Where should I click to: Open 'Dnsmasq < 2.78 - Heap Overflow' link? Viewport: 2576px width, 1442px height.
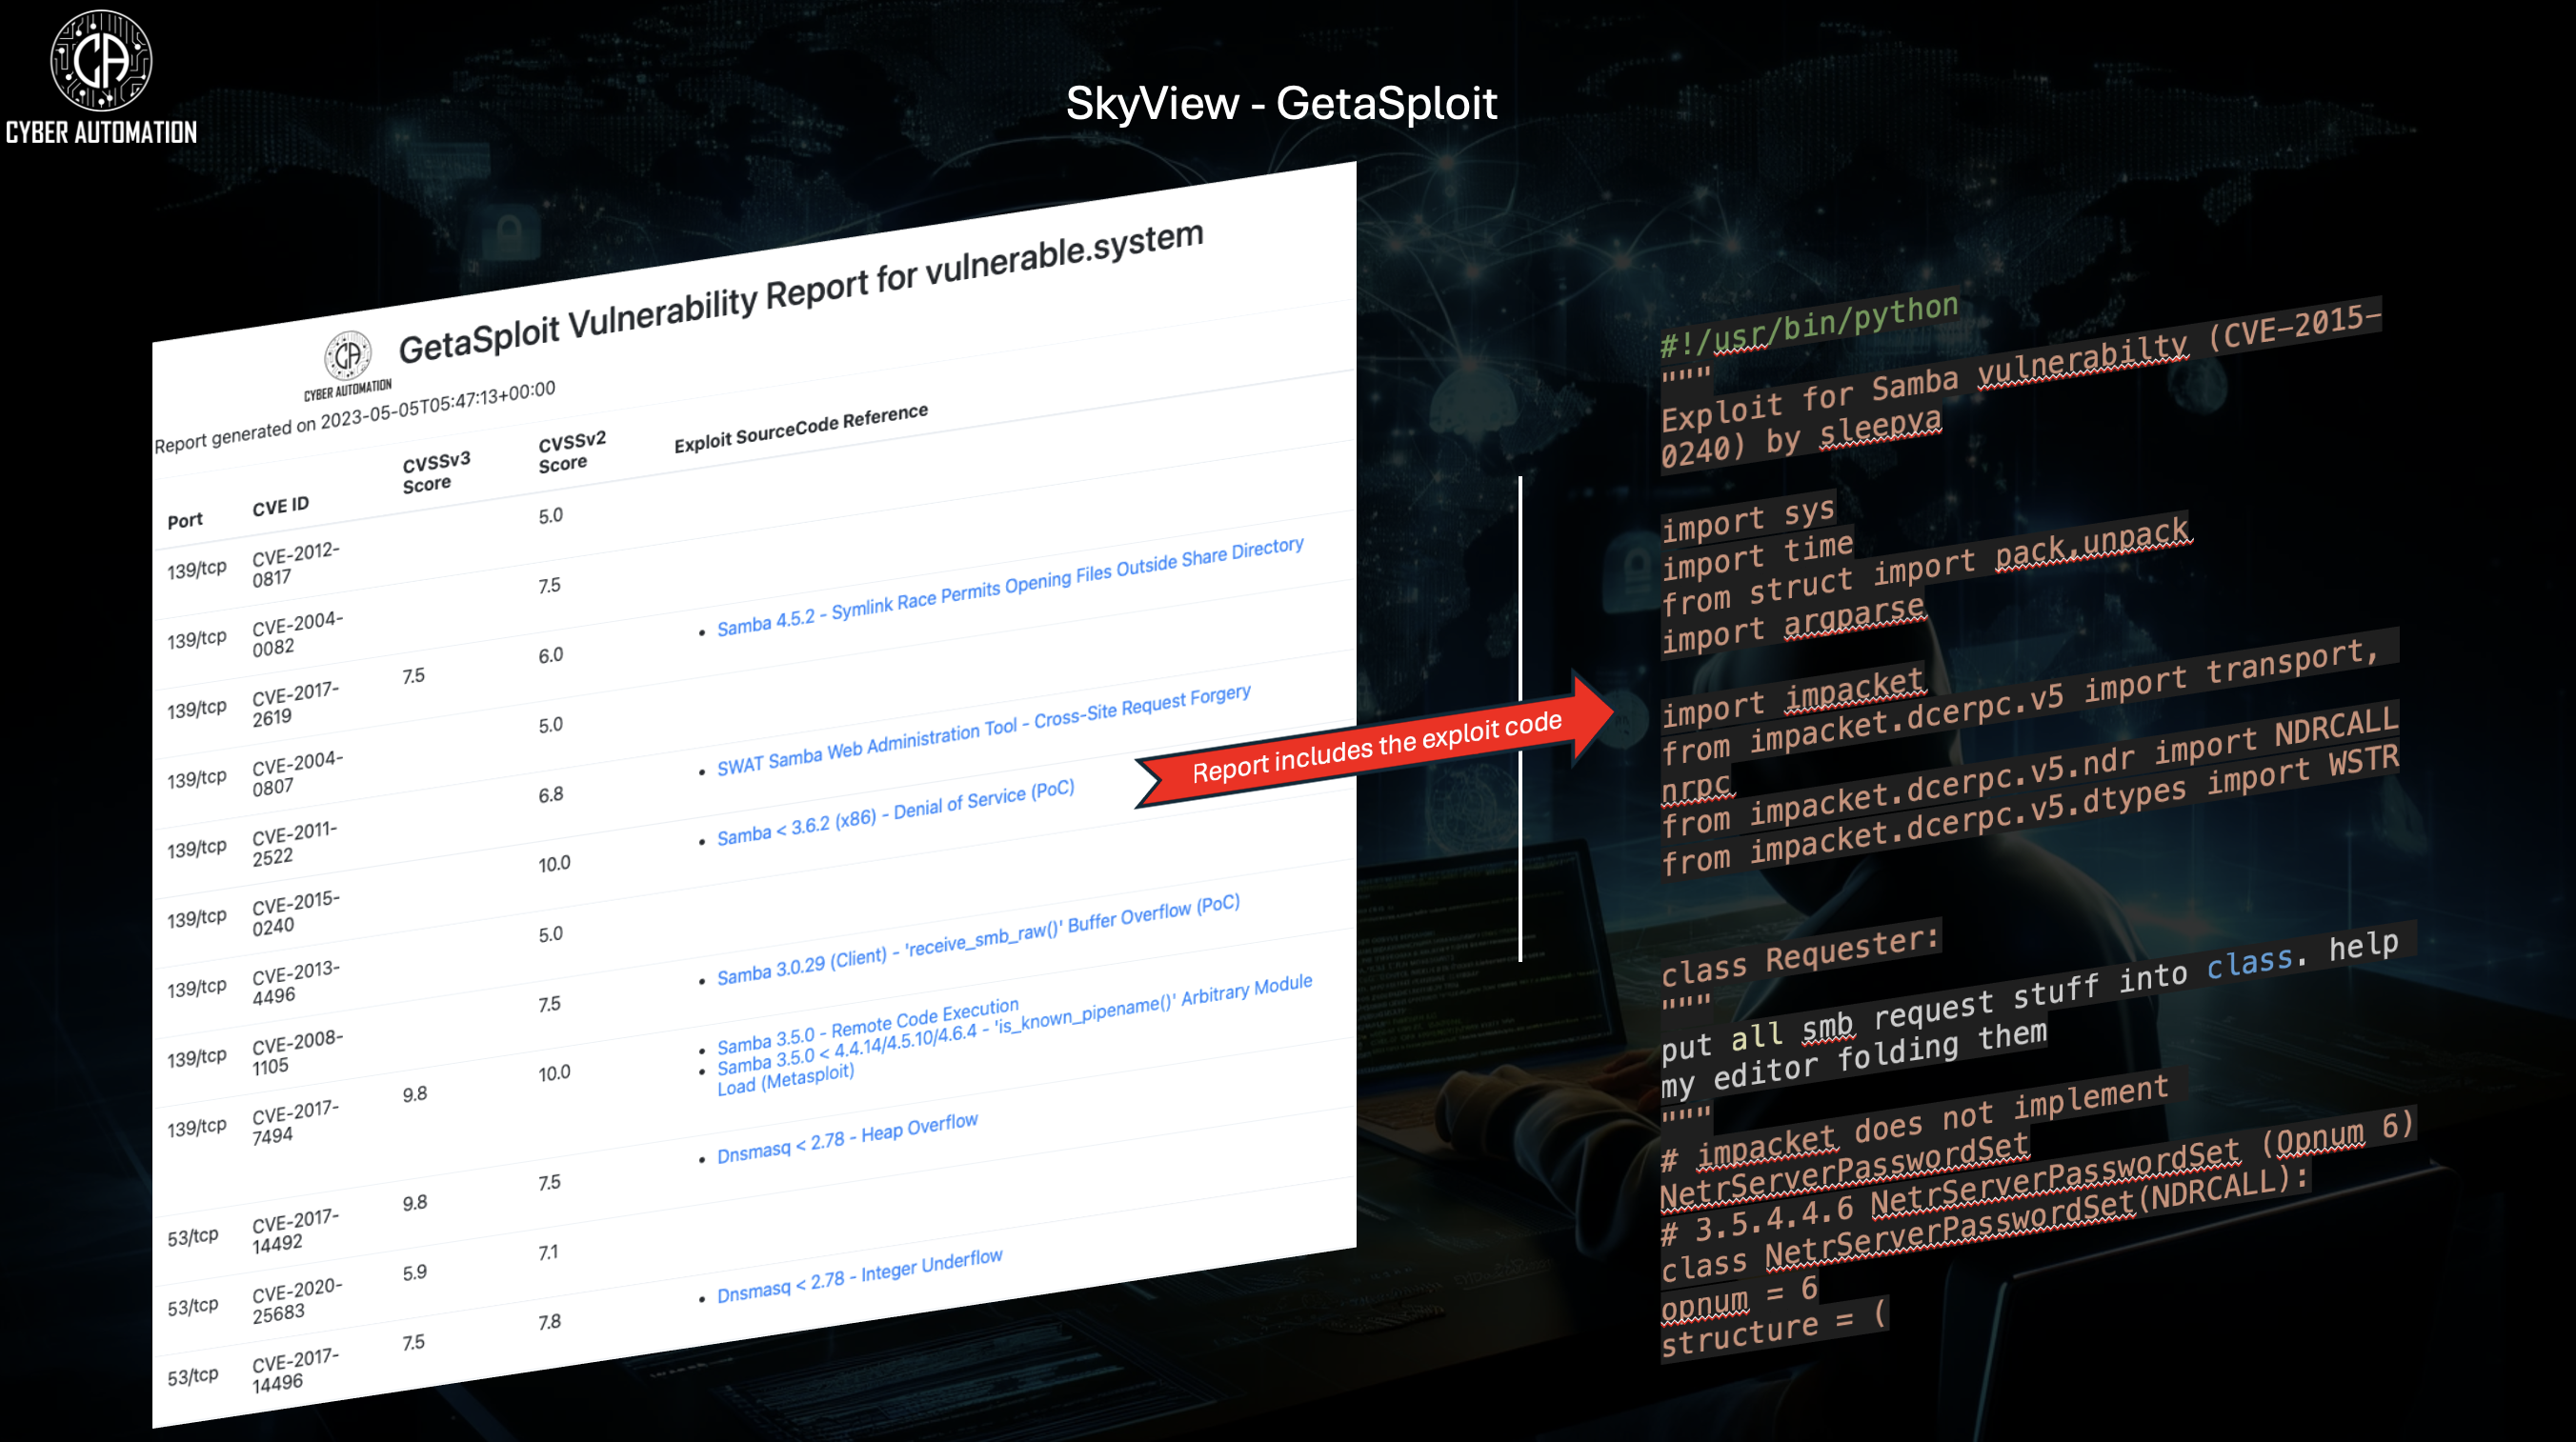(x=847, y=1138)
